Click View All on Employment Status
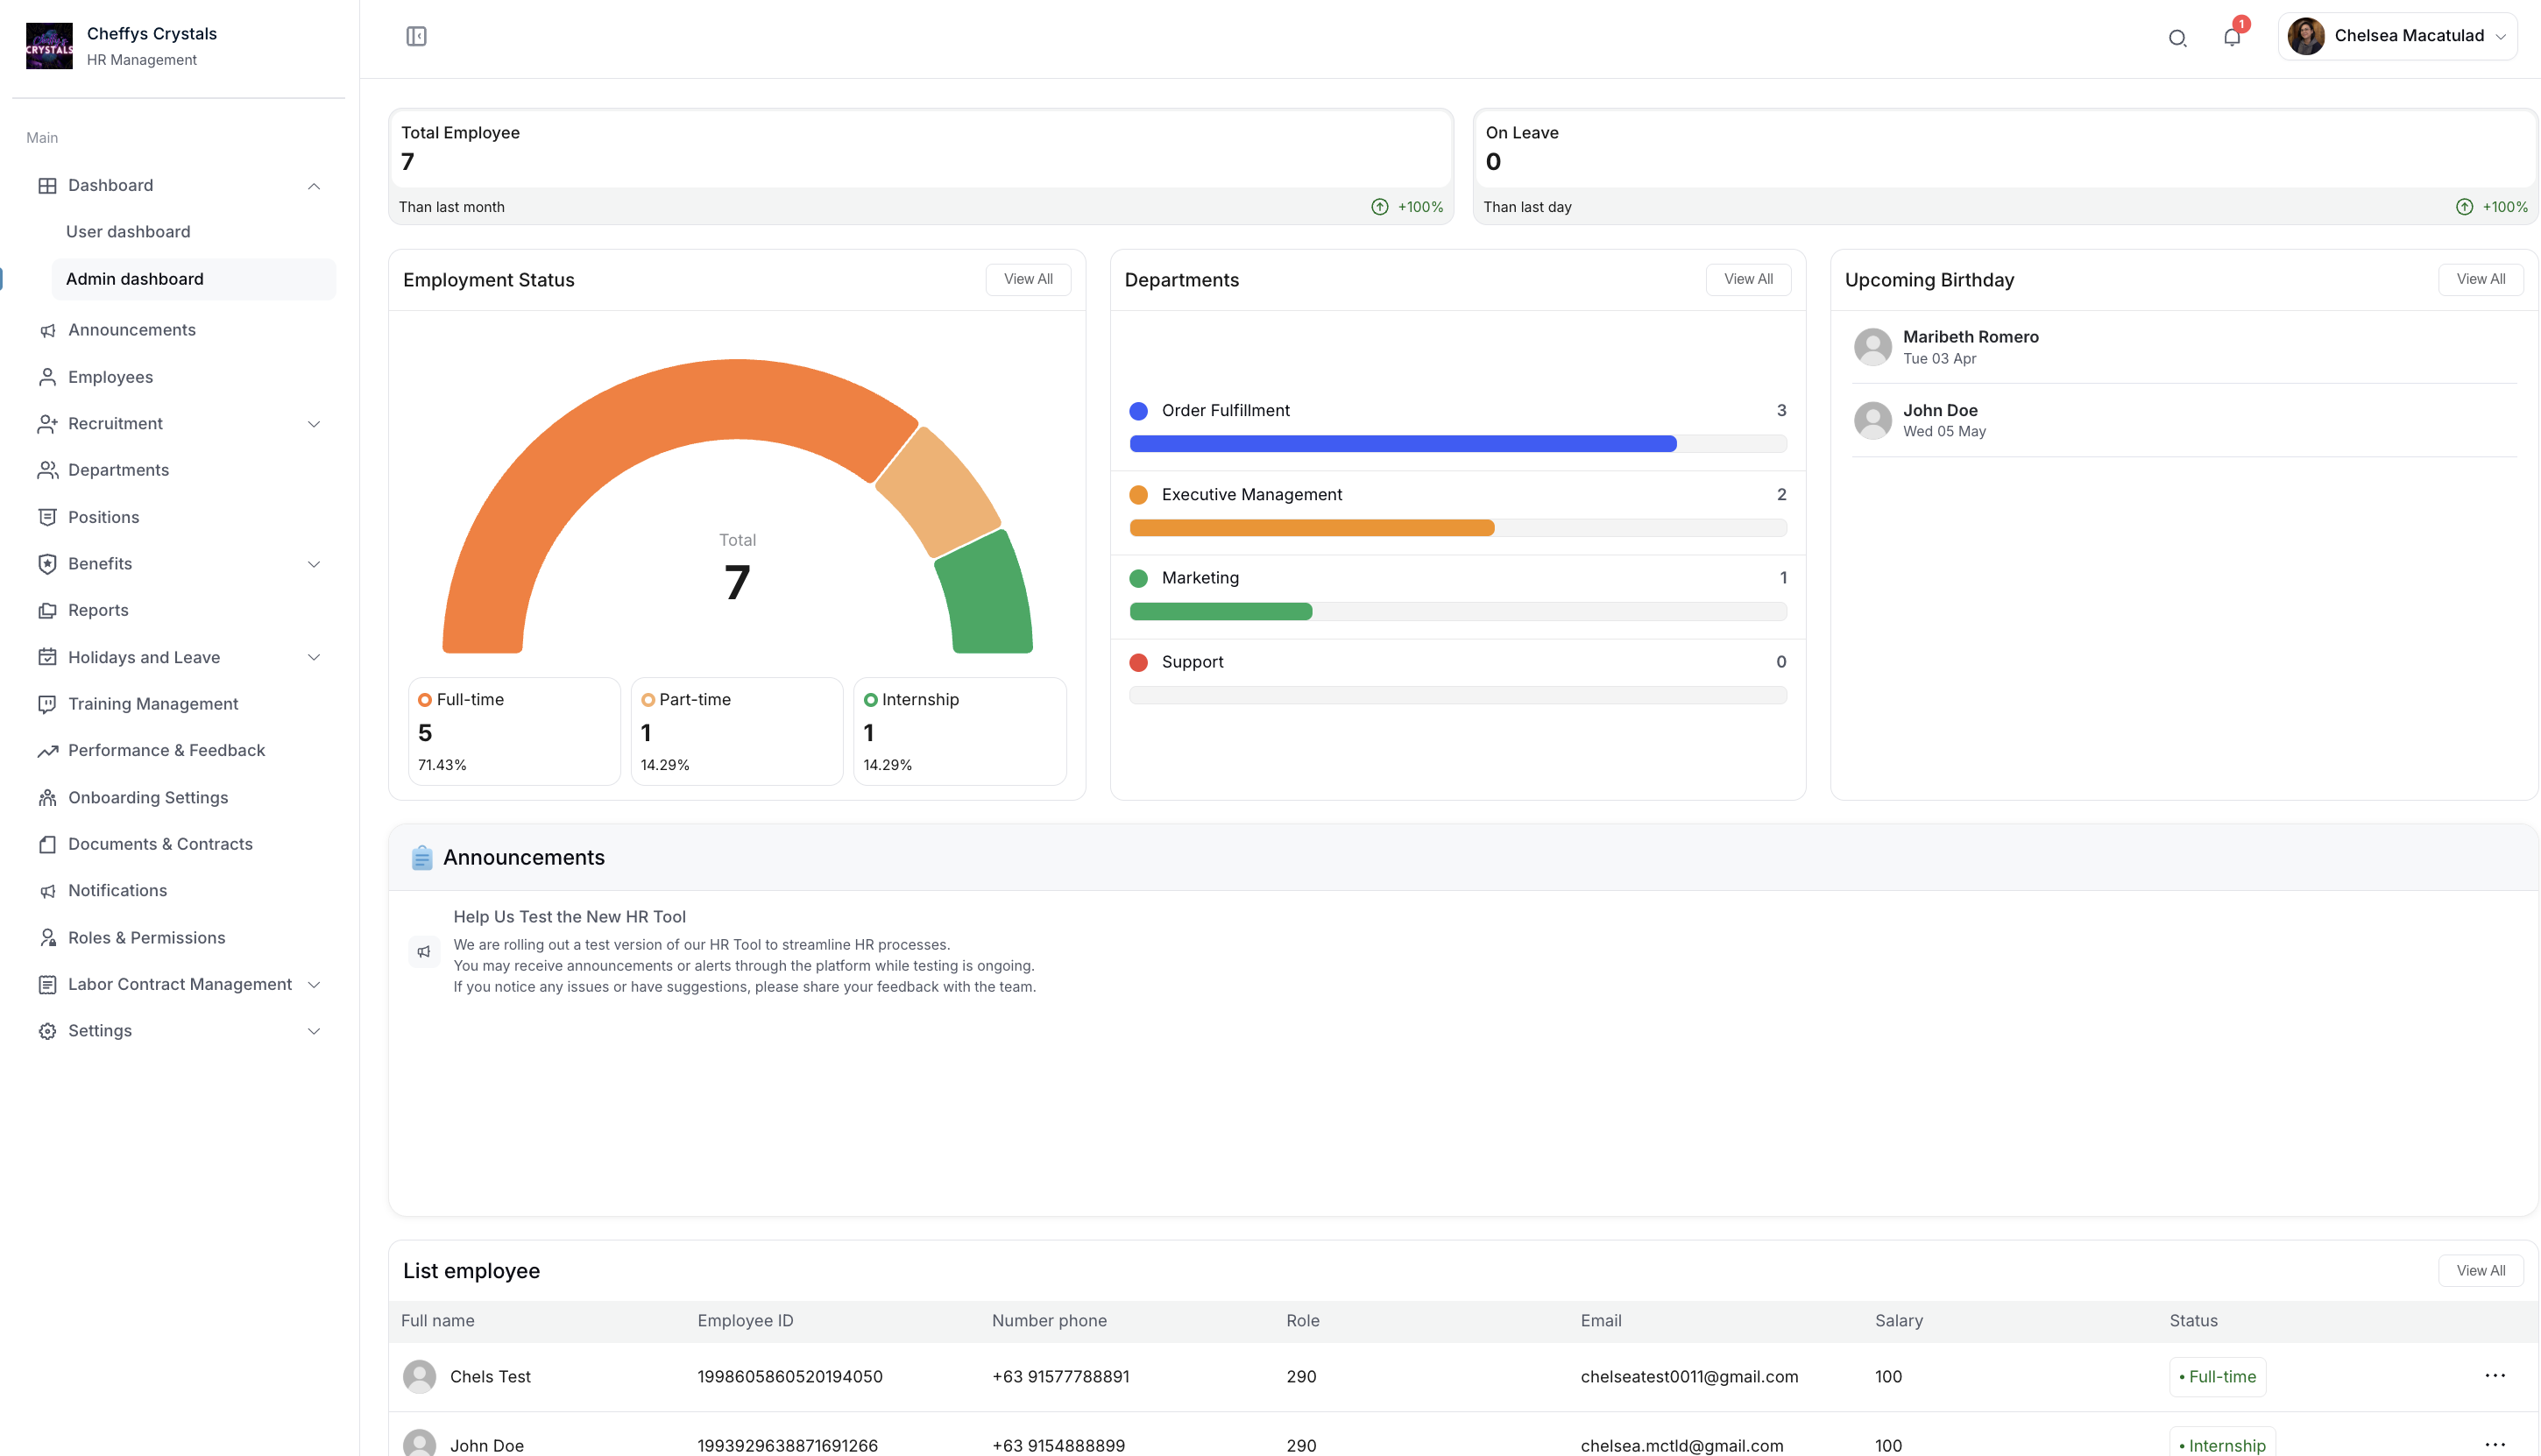 tap(1028, 279)
